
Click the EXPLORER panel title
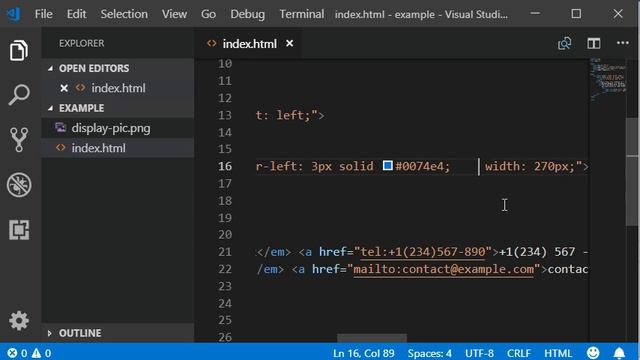click(x=82, y=43)
